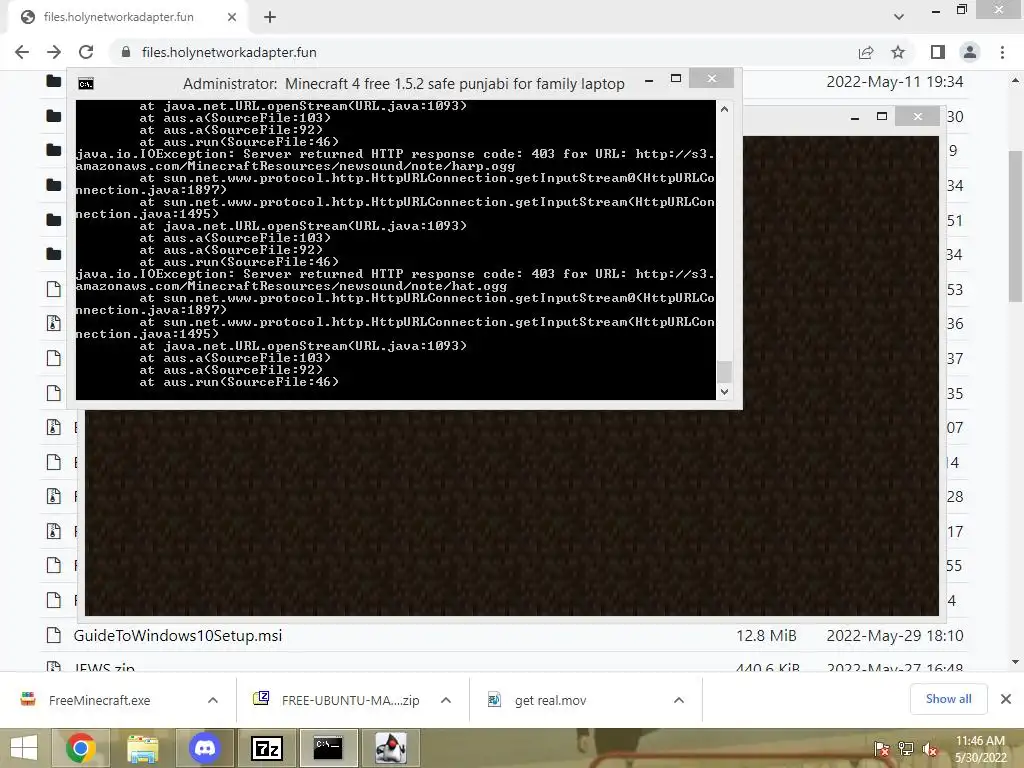Expand options for FreeMinecraft.exe download
Image resolution: width=1024 pixels, height=768 pixels.
pos(213,700)
